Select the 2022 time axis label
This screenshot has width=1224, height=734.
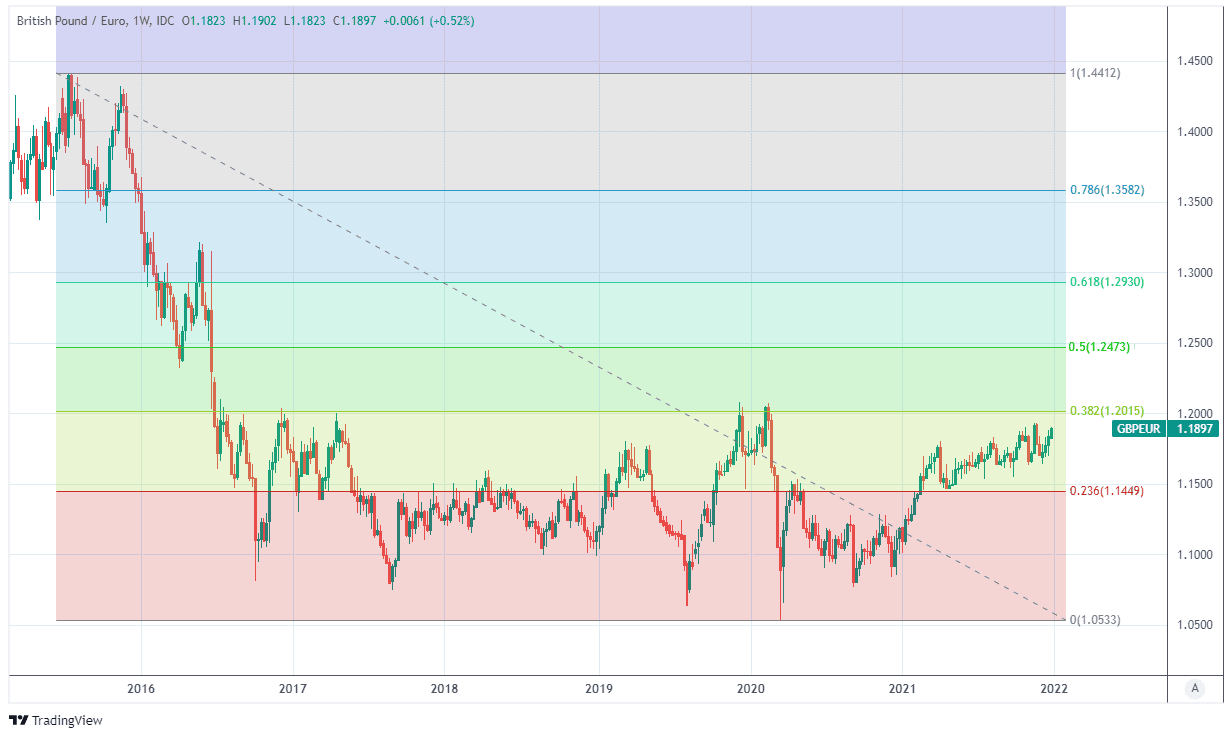[1054, 688]
